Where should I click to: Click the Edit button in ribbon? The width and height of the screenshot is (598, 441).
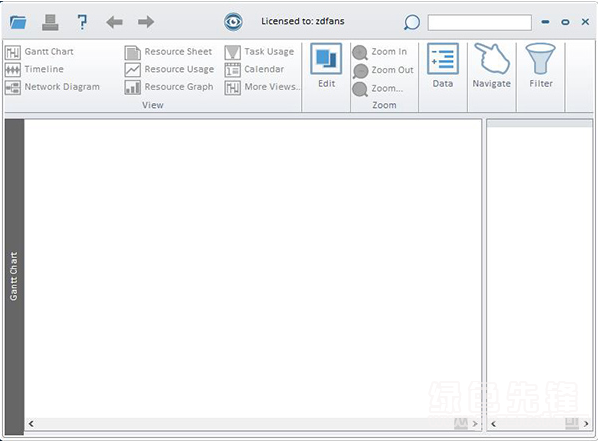click(326, 66)
